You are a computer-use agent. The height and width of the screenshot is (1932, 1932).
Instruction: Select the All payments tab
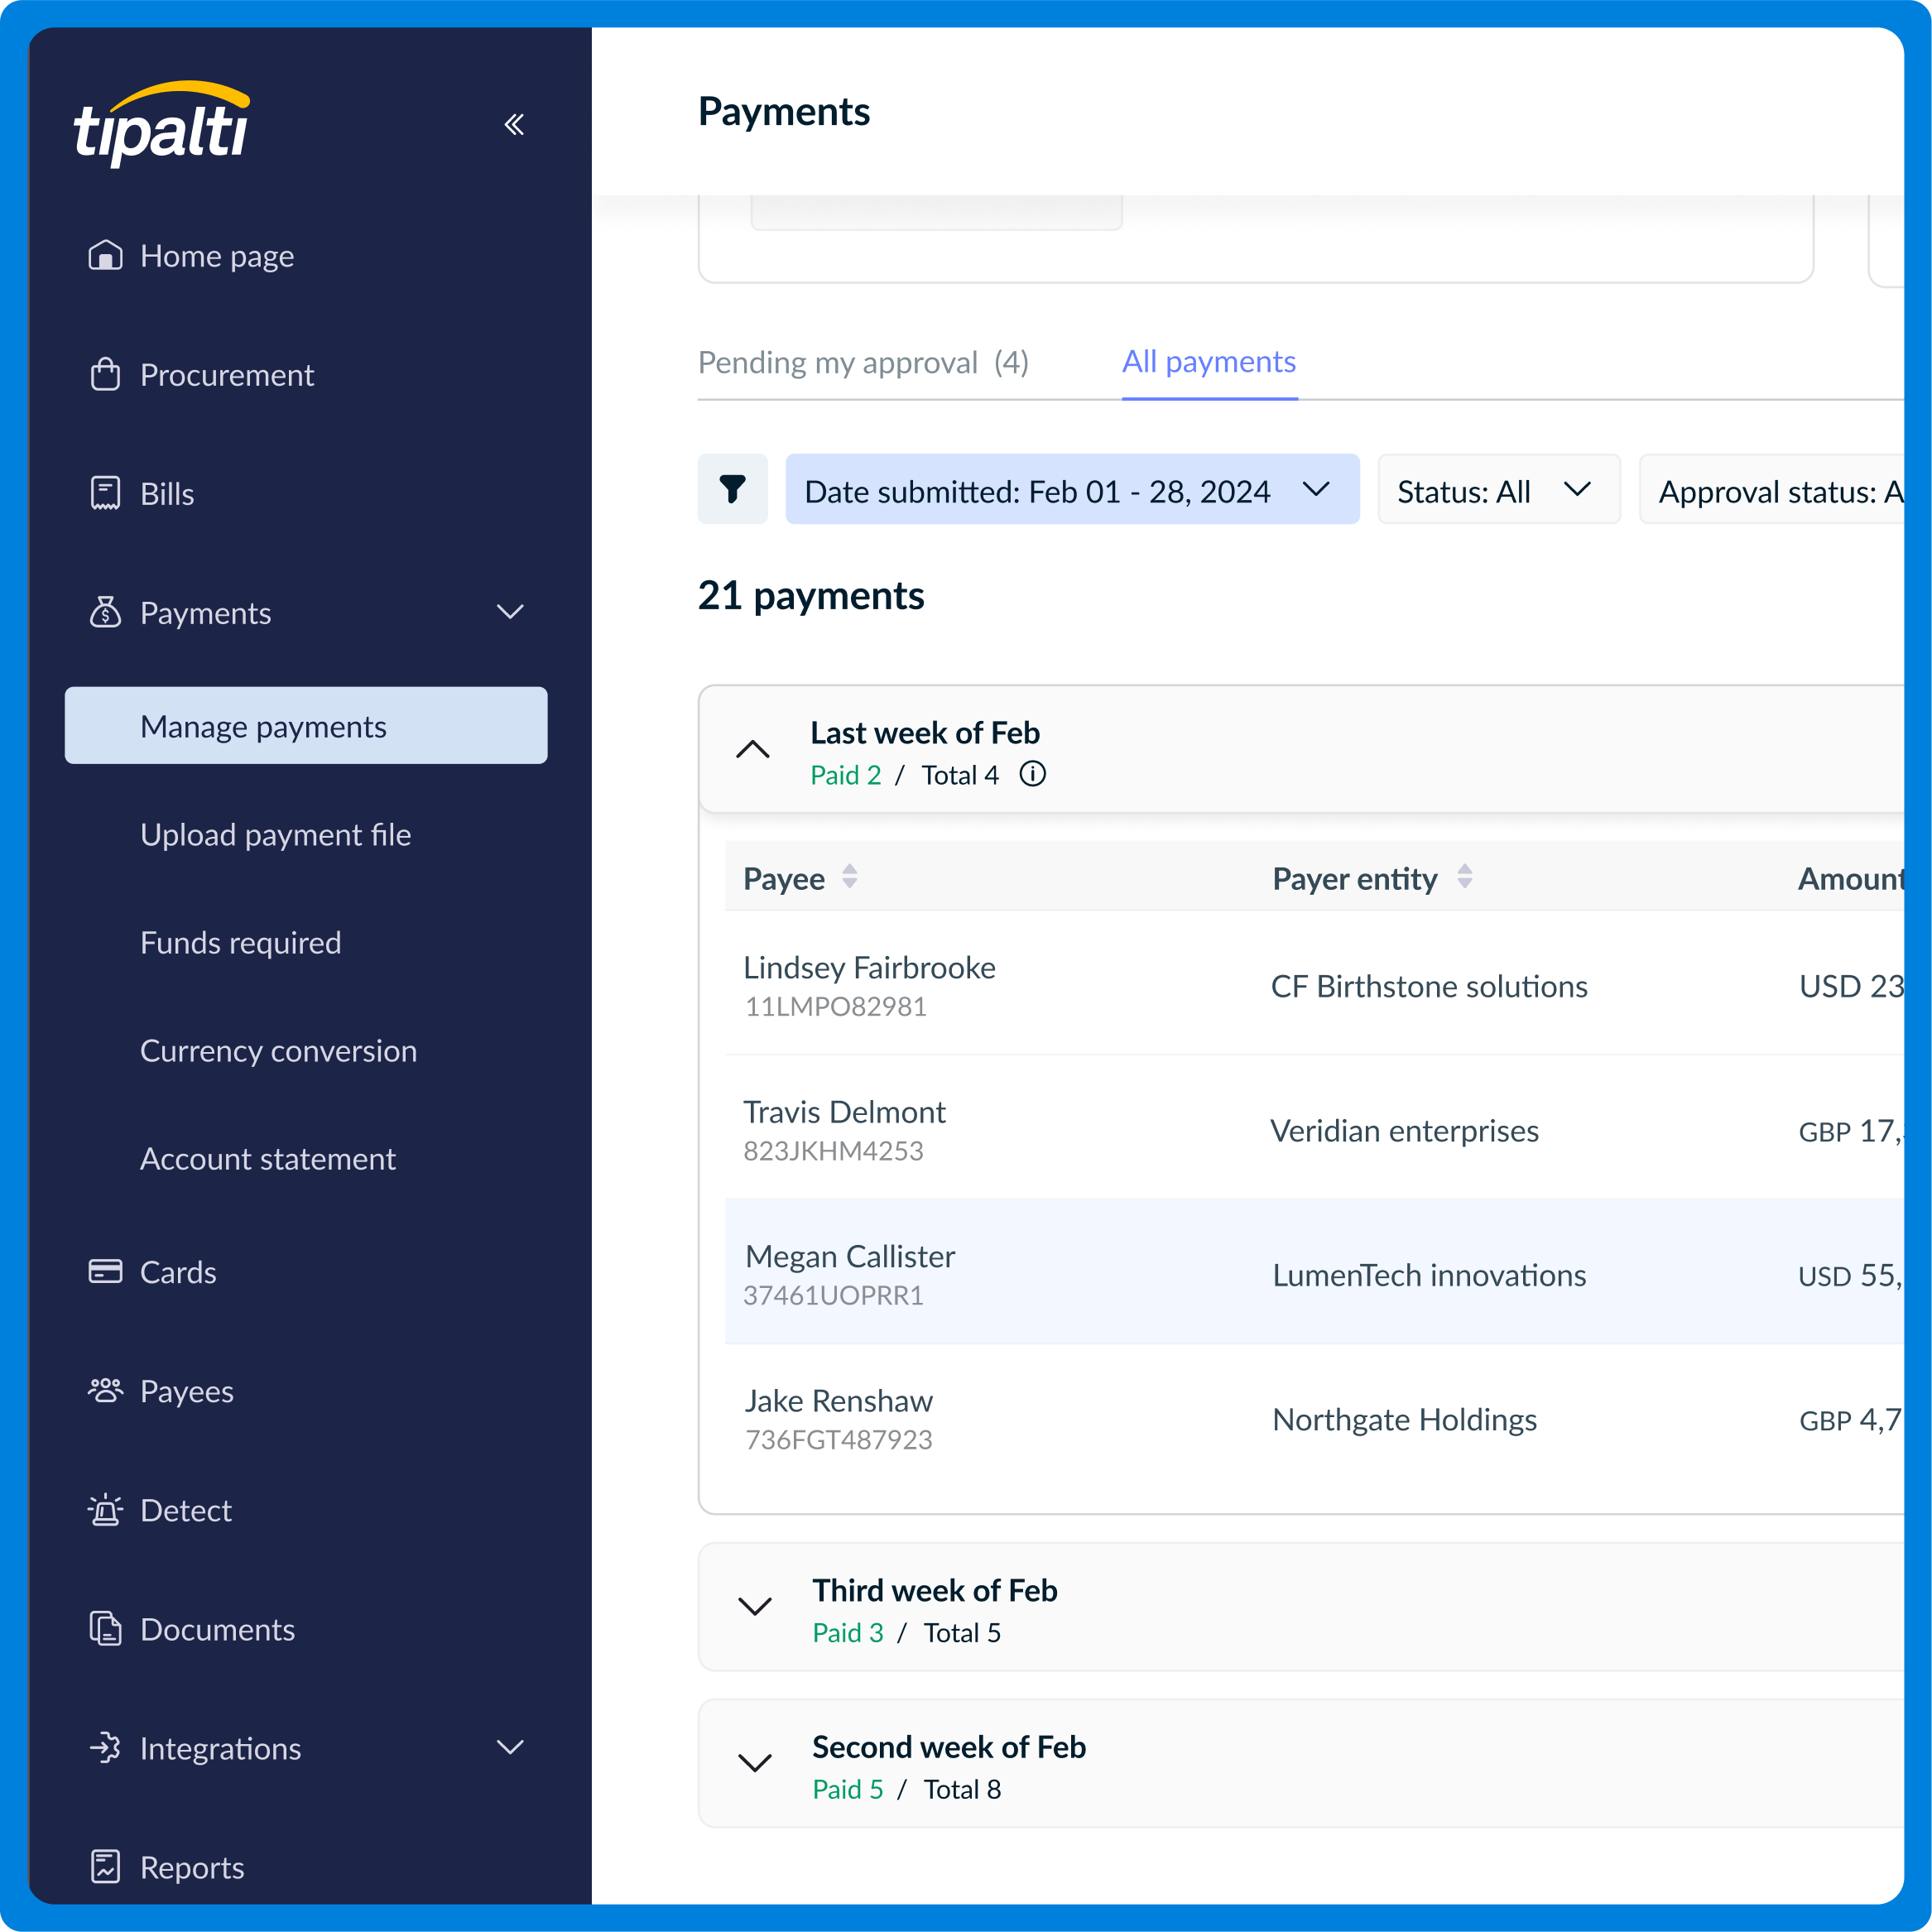click(1208, 362)
